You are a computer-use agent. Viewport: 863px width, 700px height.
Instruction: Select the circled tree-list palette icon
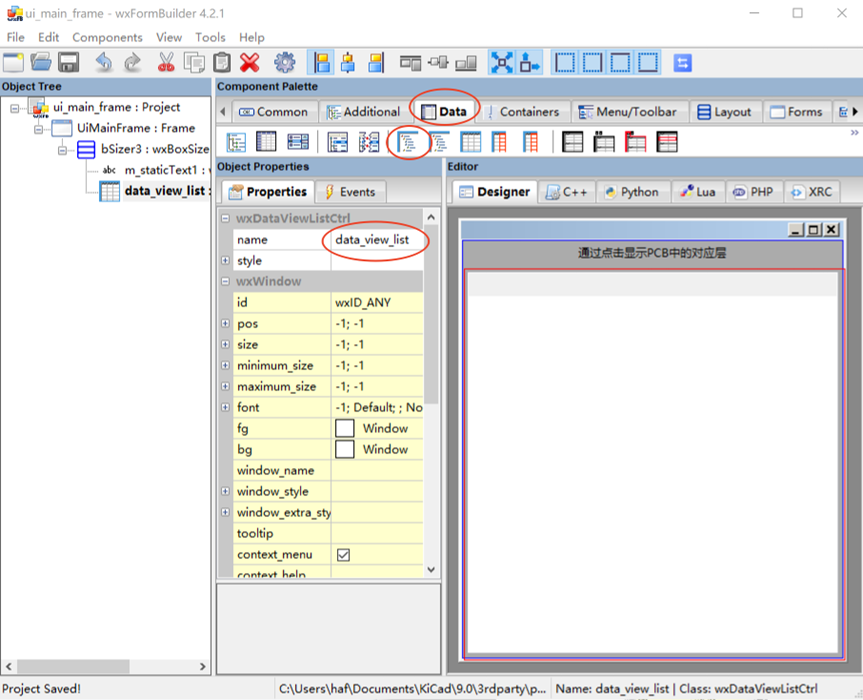click(x=408, y=143)
